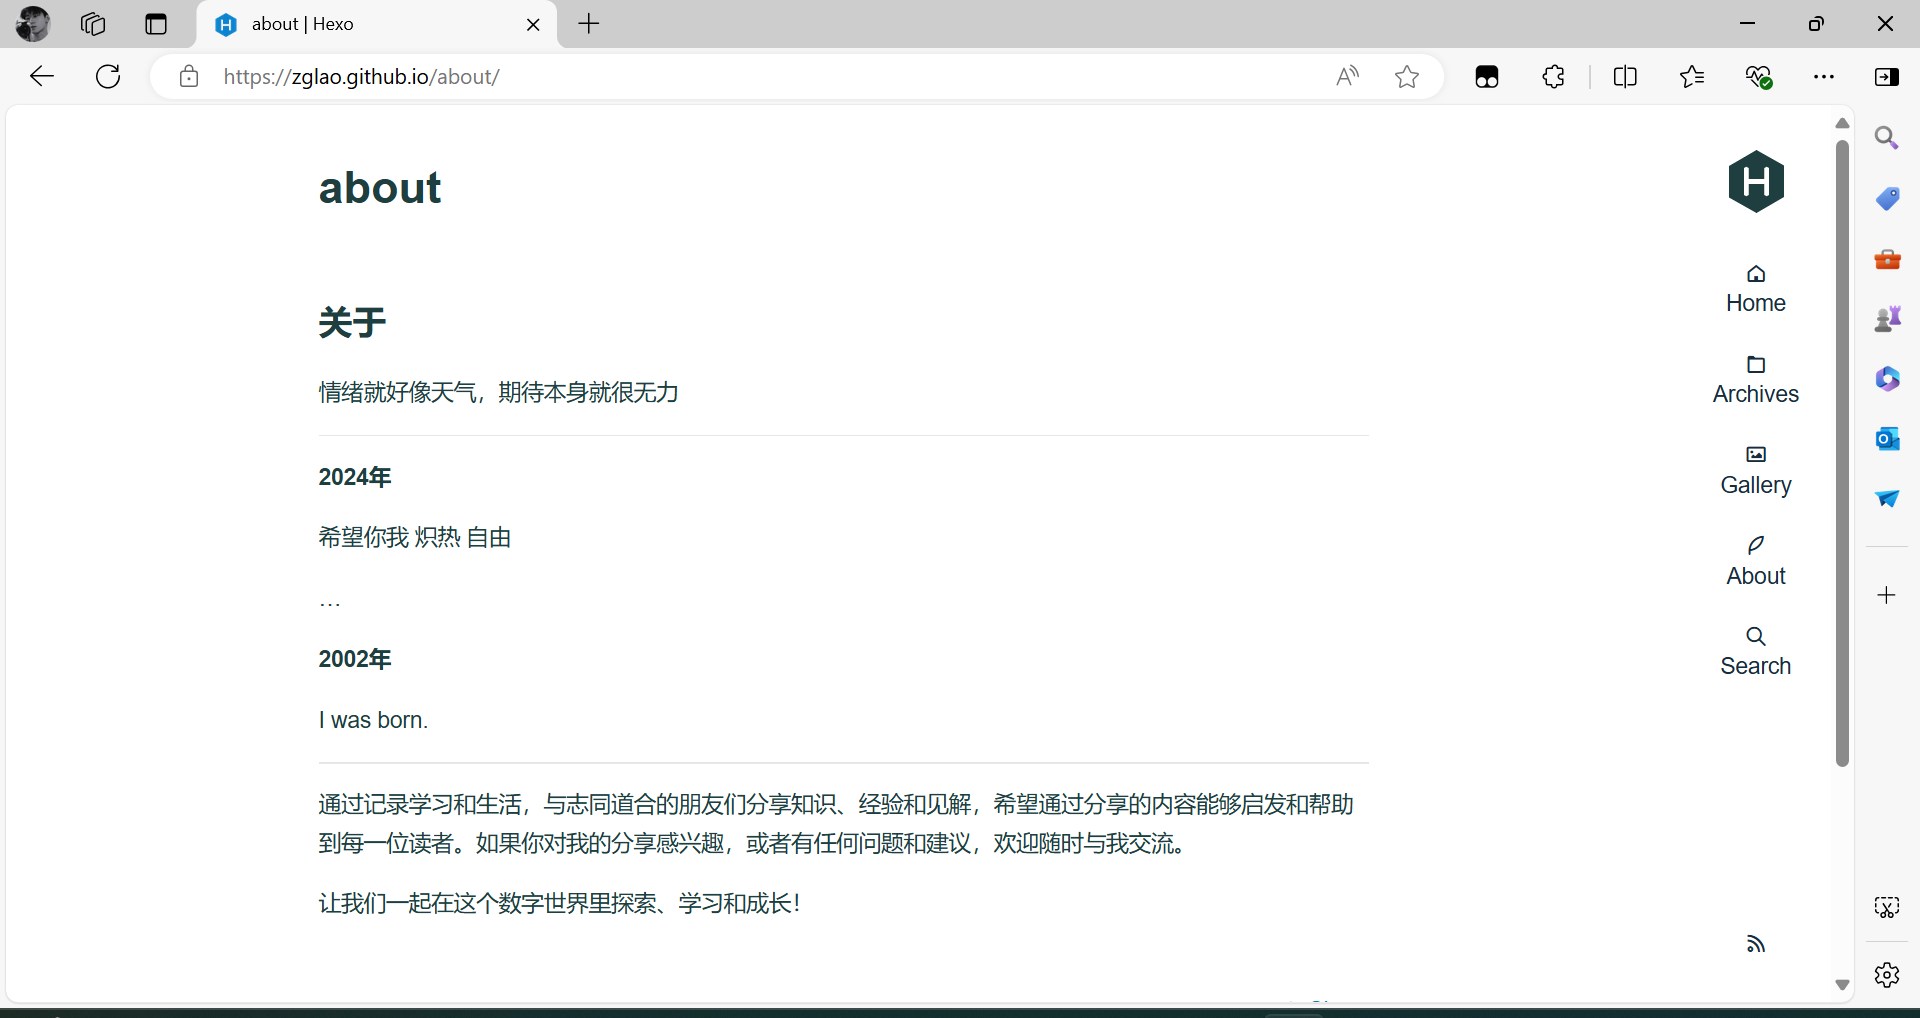Add page to favorites star icon
Viewport: 1920px width, 1018px height.
1407,76
